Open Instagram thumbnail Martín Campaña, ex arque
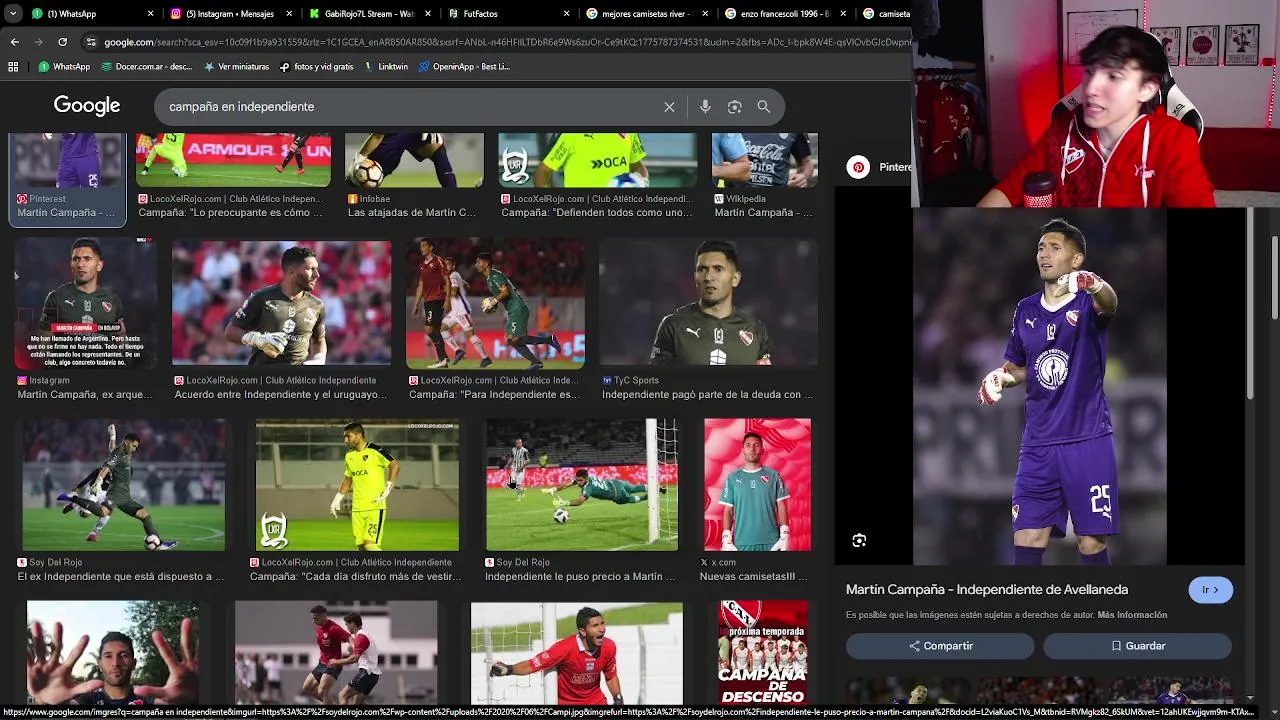 [x=86, y=303]
